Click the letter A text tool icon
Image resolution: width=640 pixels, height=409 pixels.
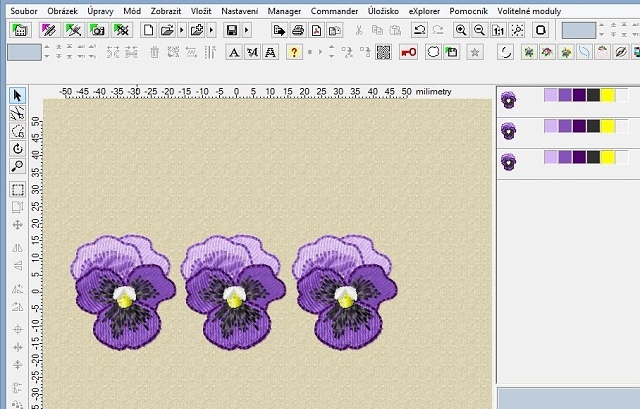tap(234, 52)
